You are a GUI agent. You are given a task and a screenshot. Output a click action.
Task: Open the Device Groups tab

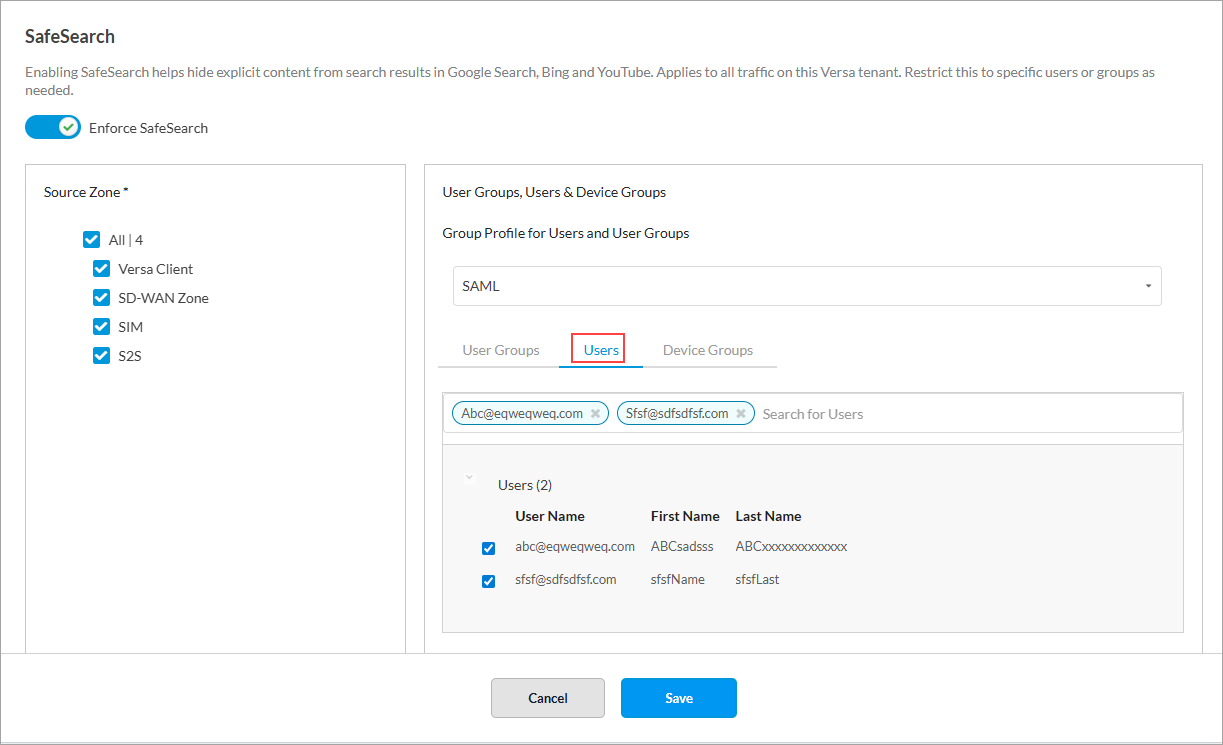point(707,350)
